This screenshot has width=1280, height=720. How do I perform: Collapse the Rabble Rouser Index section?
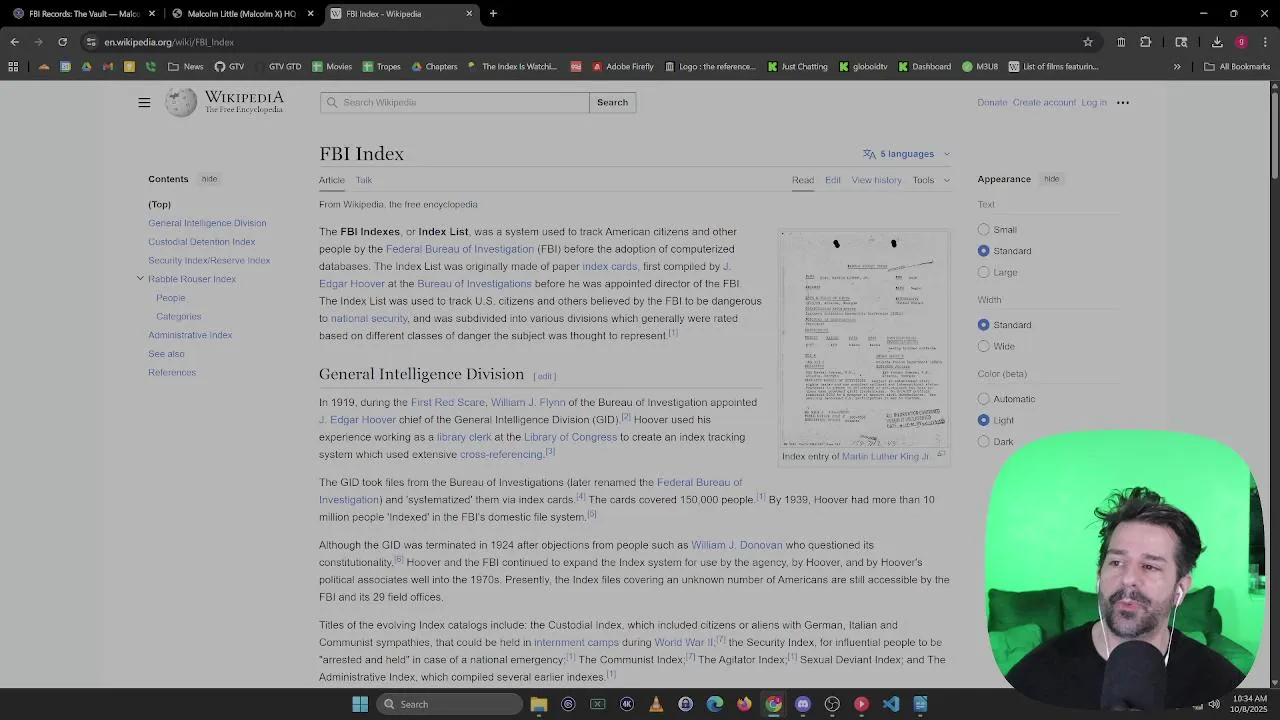(140, 279)
